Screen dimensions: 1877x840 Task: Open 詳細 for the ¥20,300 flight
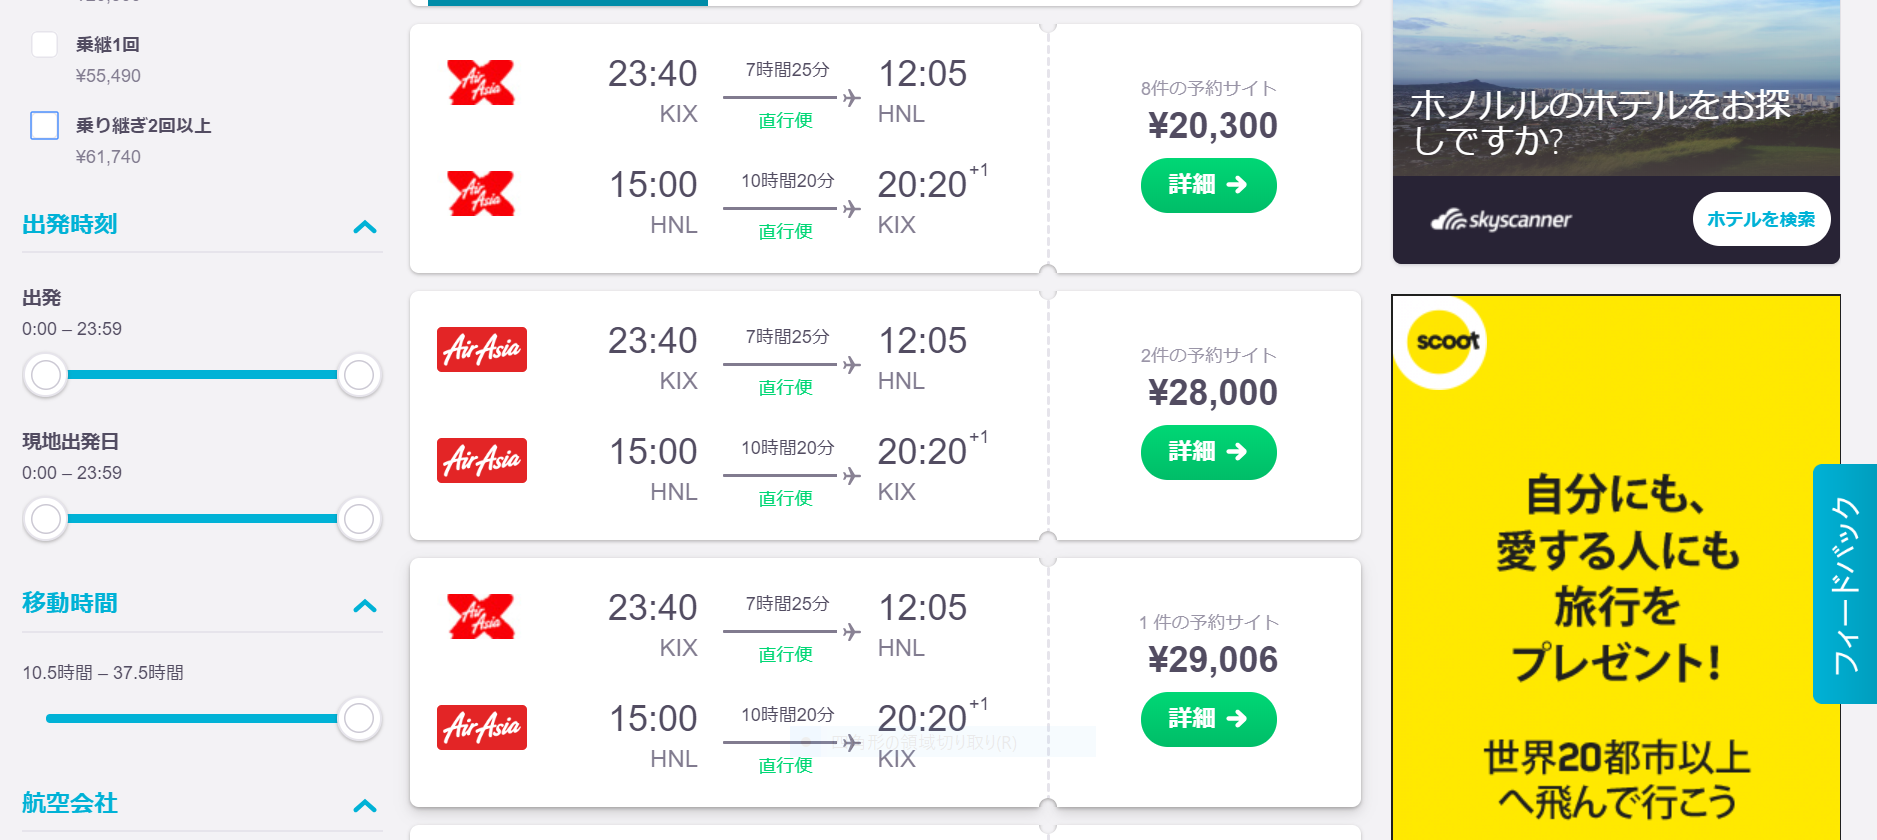pyautogui.click(x=1208, y=185)
